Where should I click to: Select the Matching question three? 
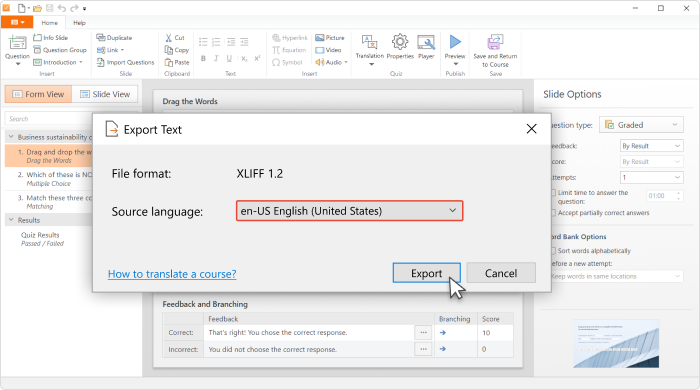(x=49, y=202)
